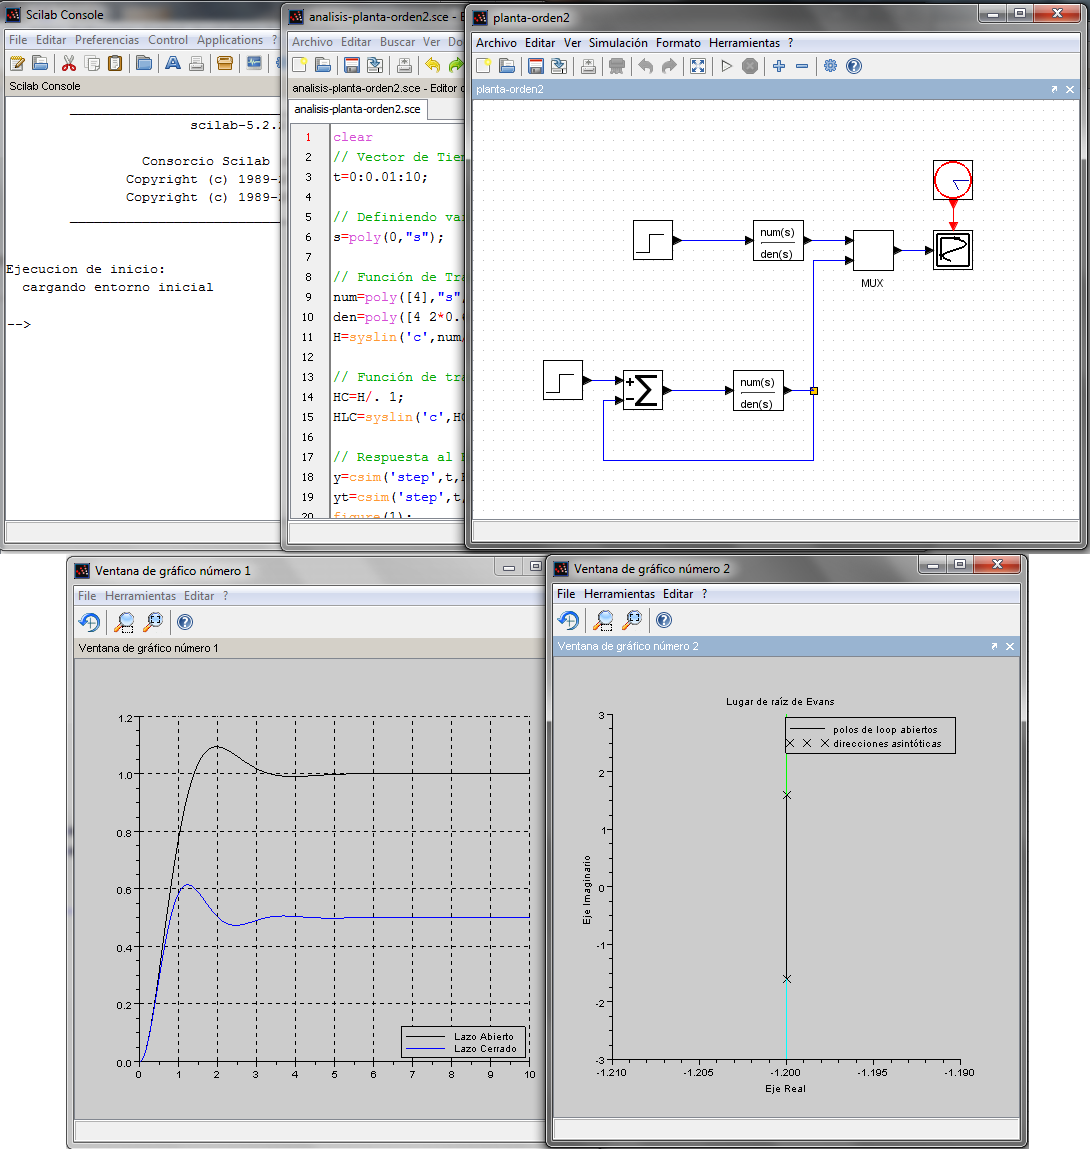Image resolution: width=1090 pixels, height=1149 pixels.
Task: Click the undo arrow in the editor toolbar
Action: point(433,65)
